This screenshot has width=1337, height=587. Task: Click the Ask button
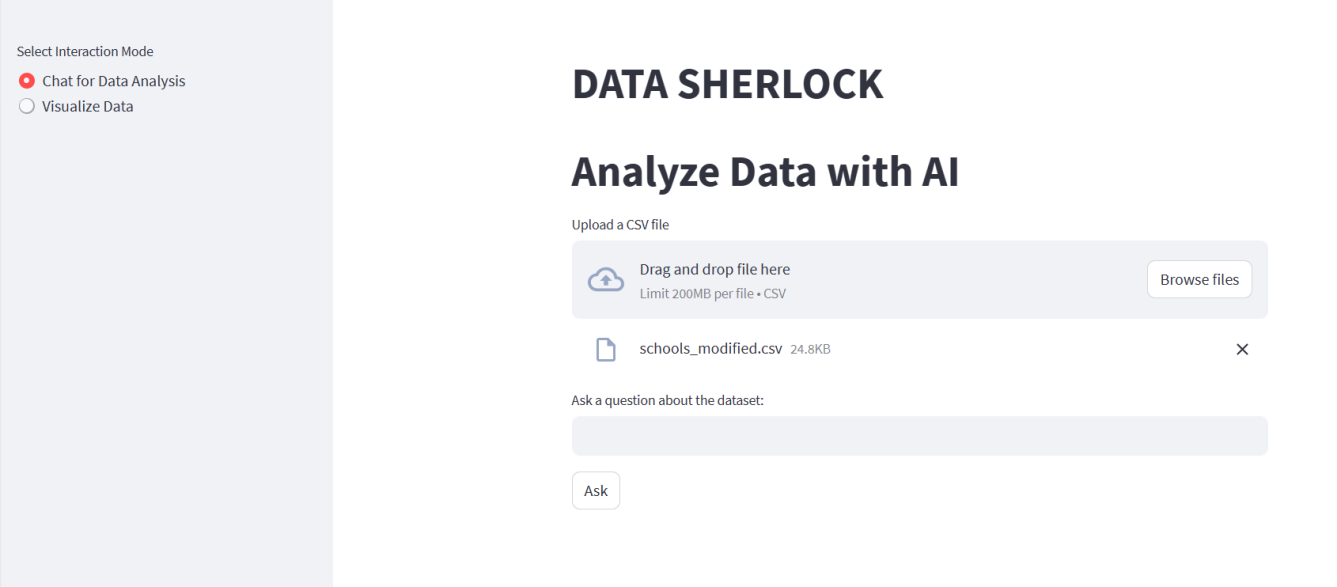pyautogui.click(x=596, y=490)
